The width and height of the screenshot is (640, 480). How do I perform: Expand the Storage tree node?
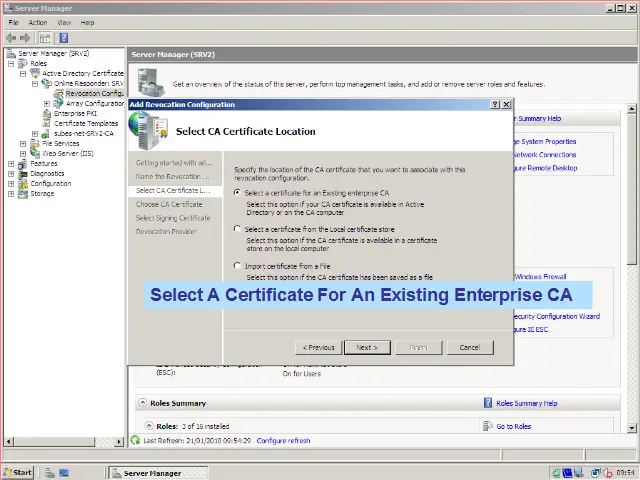pos(11,193)
